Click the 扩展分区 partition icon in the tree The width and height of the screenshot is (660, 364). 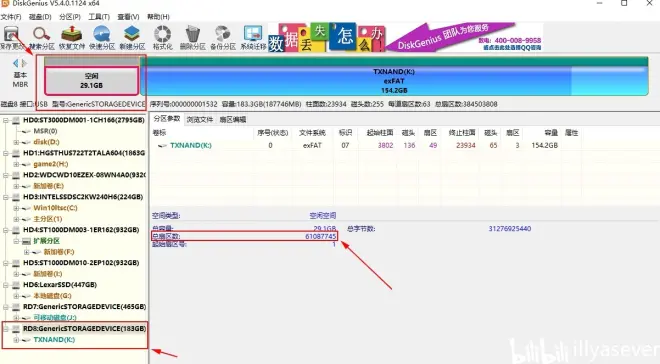point(26,241)
